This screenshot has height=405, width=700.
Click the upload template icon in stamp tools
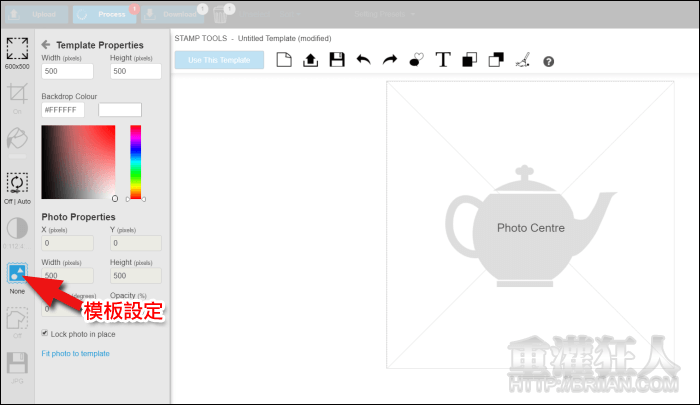pos(310,60)
